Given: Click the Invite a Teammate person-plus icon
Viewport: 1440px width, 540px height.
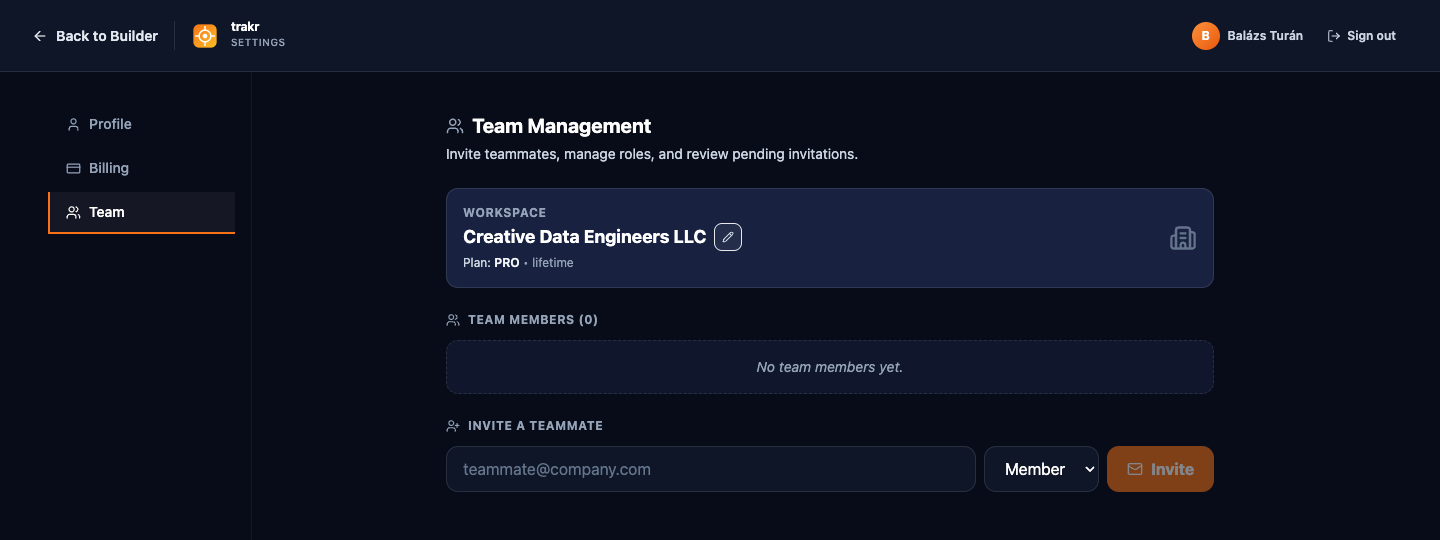Looking at the screenshot, I should [x=453, y=426].
